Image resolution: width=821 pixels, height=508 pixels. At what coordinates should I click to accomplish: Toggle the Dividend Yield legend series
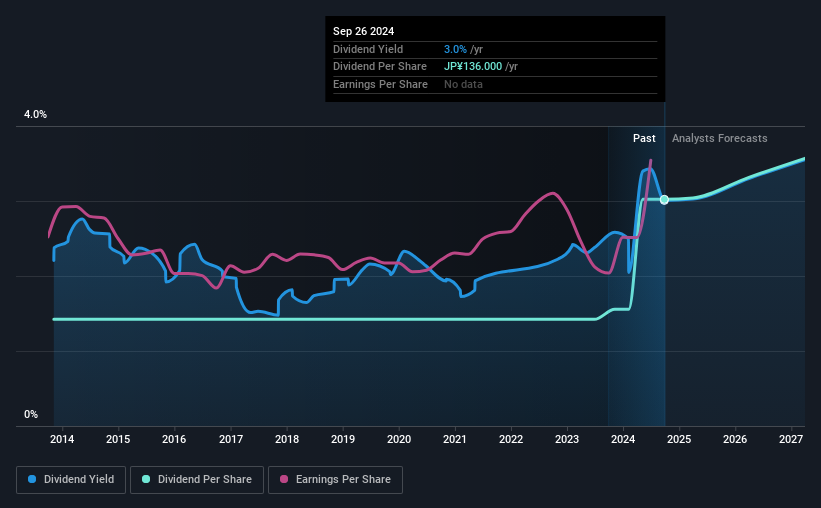coord(71,480)
